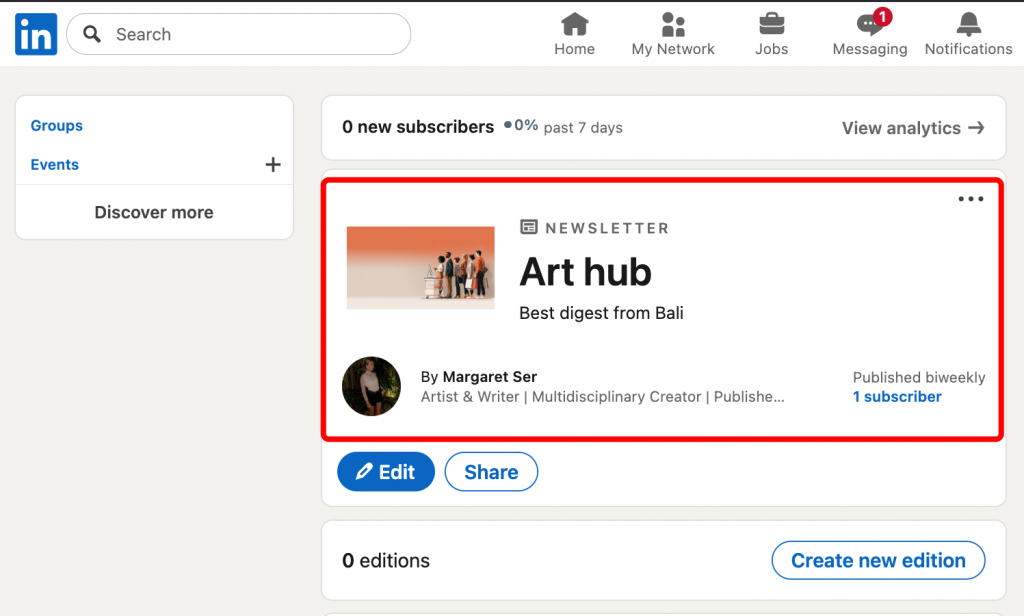Click the Art hub newsletter cover thumbnail
The image size is (1024, 616).
point(421,267)
